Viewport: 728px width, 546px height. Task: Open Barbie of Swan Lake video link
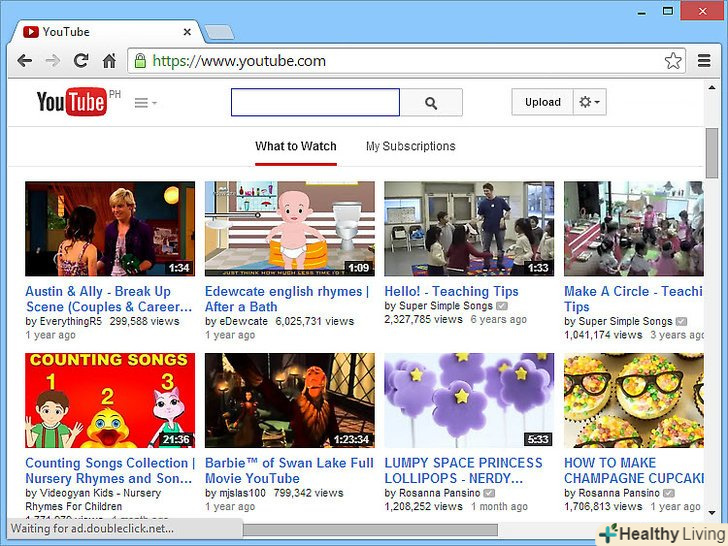(289, 471)
